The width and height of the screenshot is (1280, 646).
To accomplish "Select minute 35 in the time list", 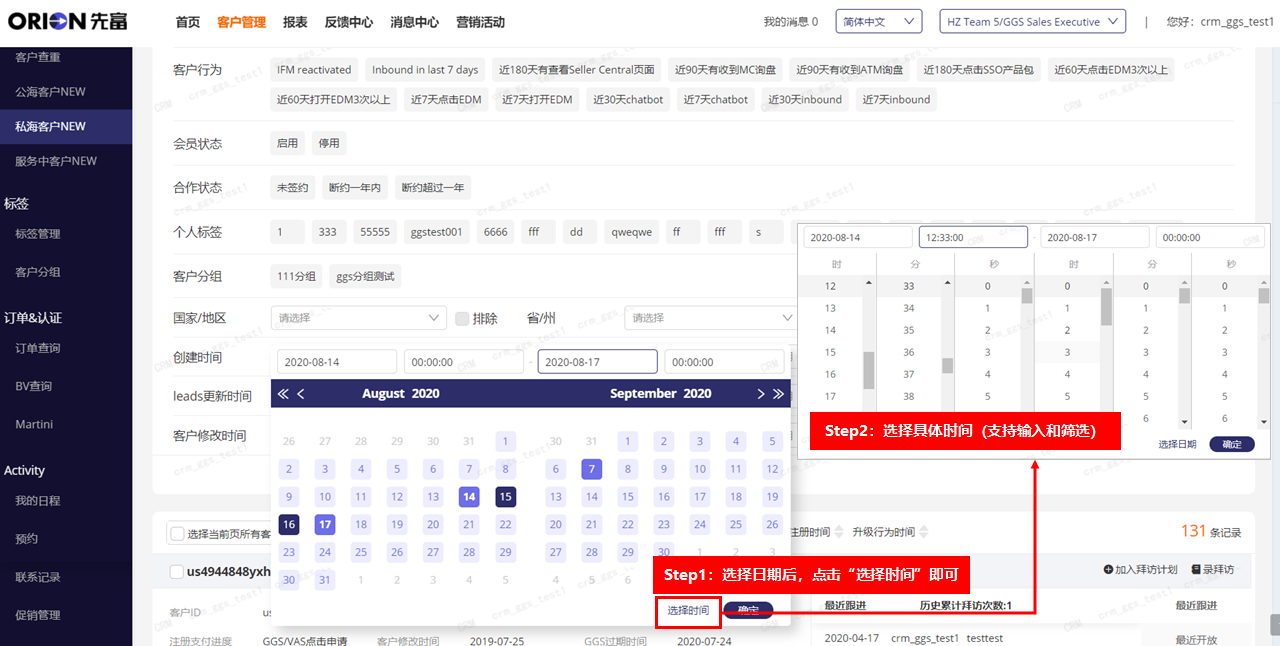I will (908, 330).
